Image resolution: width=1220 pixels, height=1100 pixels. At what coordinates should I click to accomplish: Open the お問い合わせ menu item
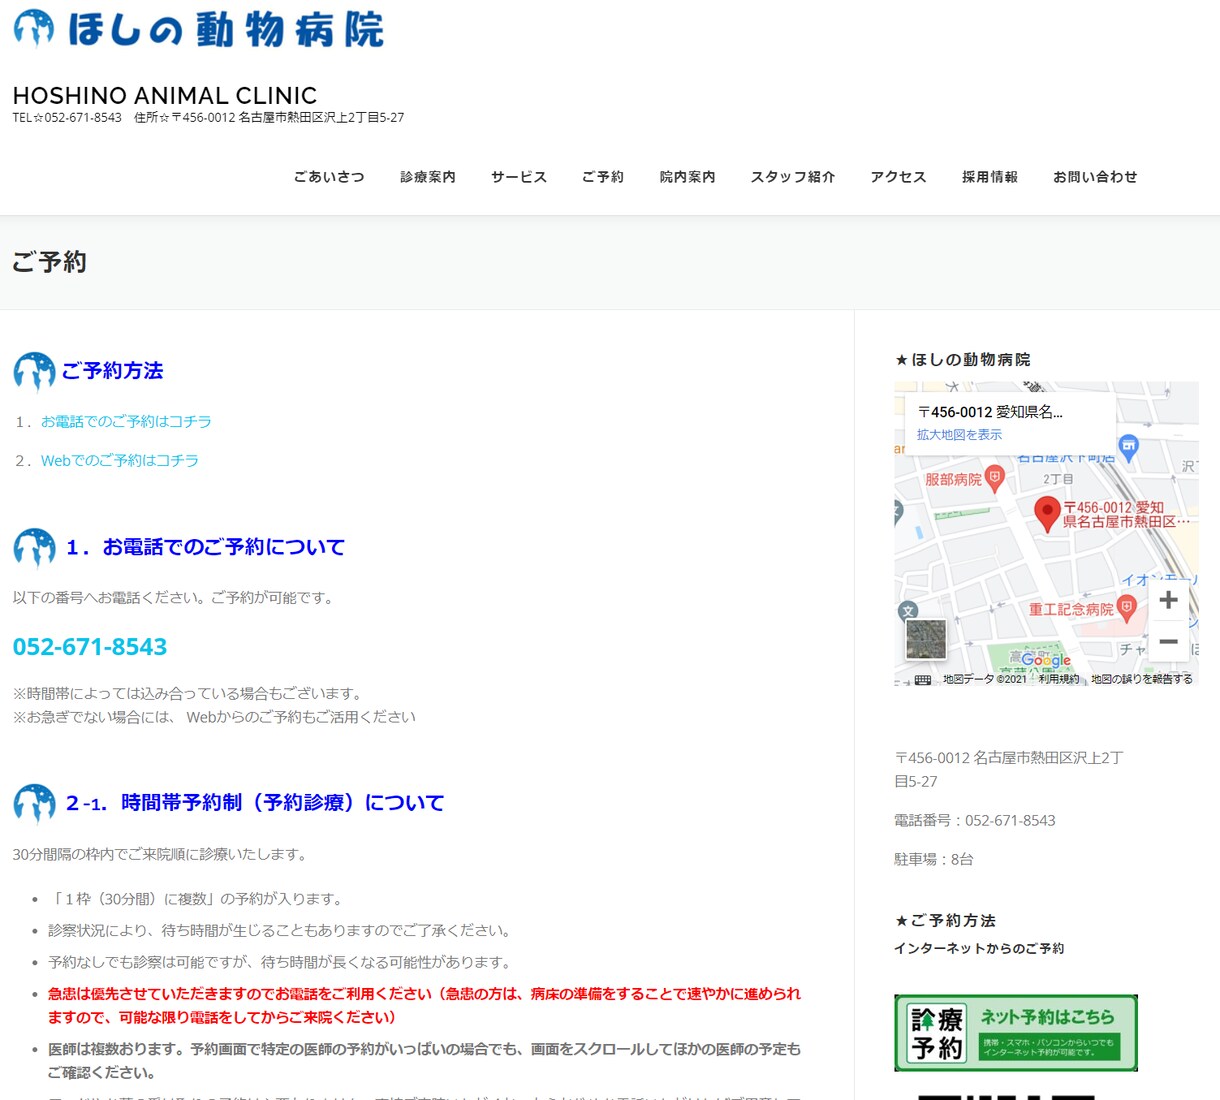1095,177
